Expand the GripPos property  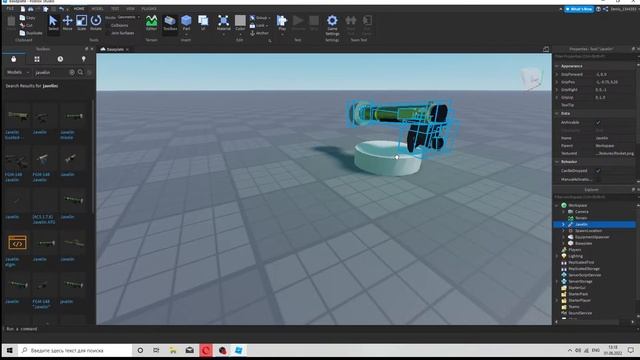click(x=557, y=82)
